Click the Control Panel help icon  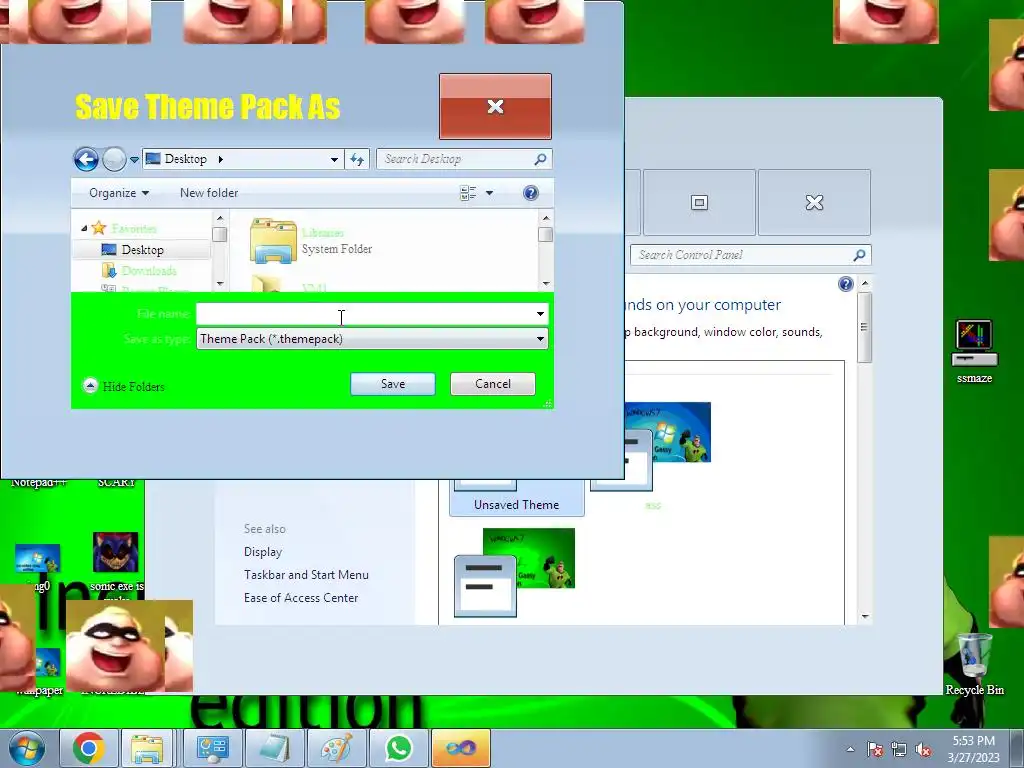pyautogui.click(x=846, y=283)
